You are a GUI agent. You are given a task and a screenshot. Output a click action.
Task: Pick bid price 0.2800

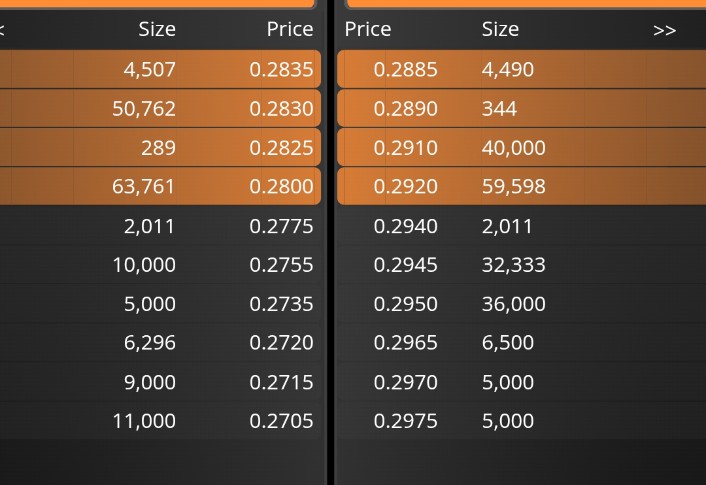coord(281,186)
